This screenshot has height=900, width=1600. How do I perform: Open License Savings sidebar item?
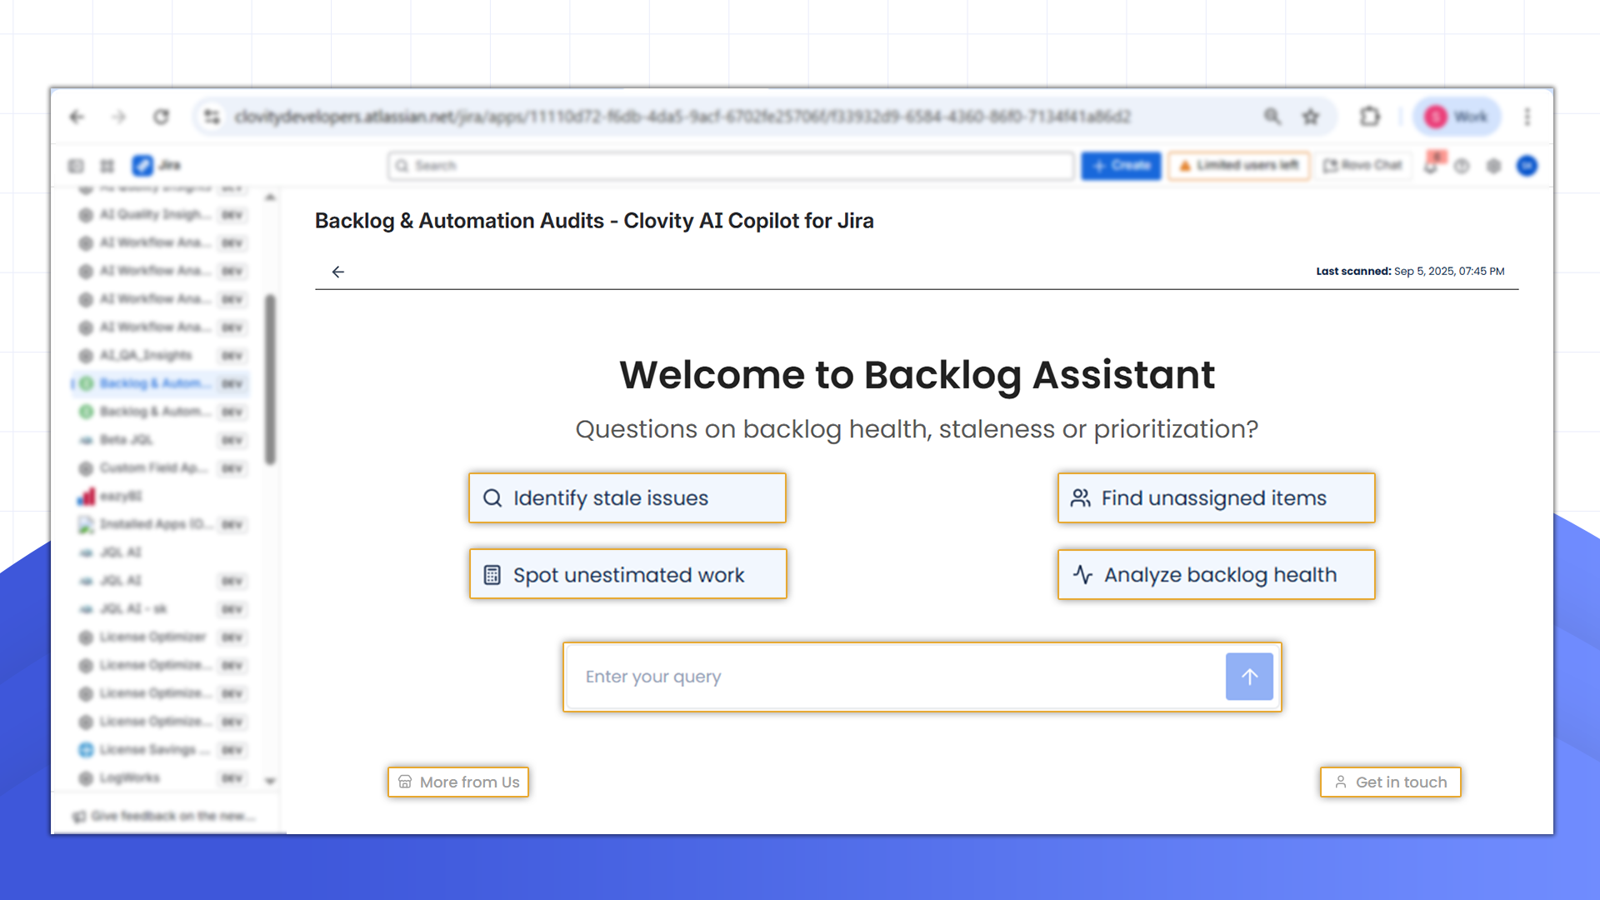(x=163, y=750)
